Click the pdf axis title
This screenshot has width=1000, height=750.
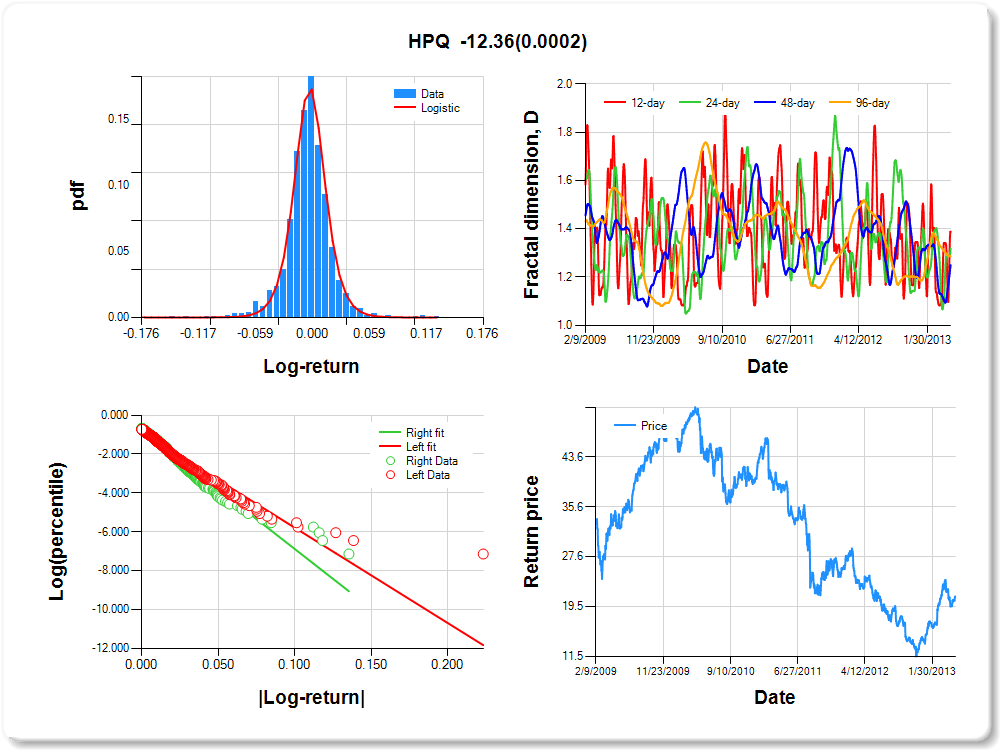click(x=78, y=196)
